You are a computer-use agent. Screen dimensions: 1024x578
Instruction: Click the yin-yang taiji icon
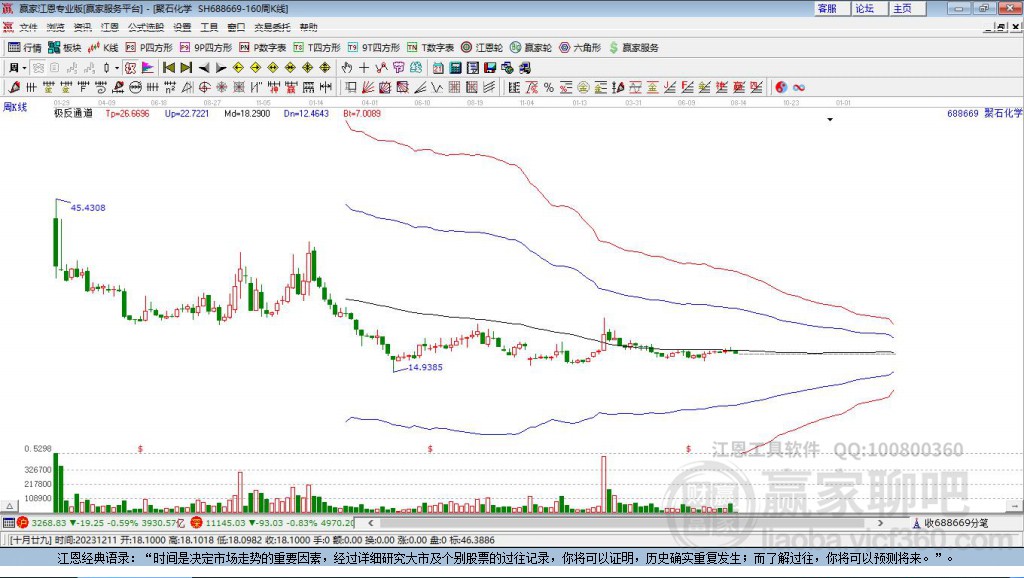click(x=781, y=87)
